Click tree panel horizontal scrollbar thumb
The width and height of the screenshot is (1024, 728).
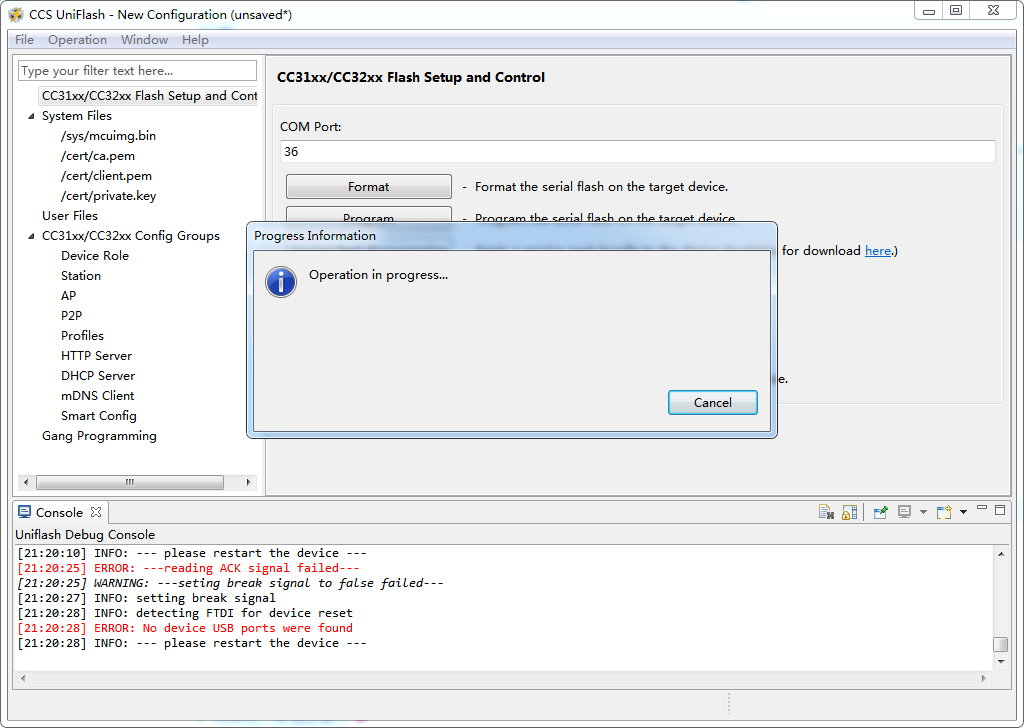pyautogui.click(x=130, y=483)
